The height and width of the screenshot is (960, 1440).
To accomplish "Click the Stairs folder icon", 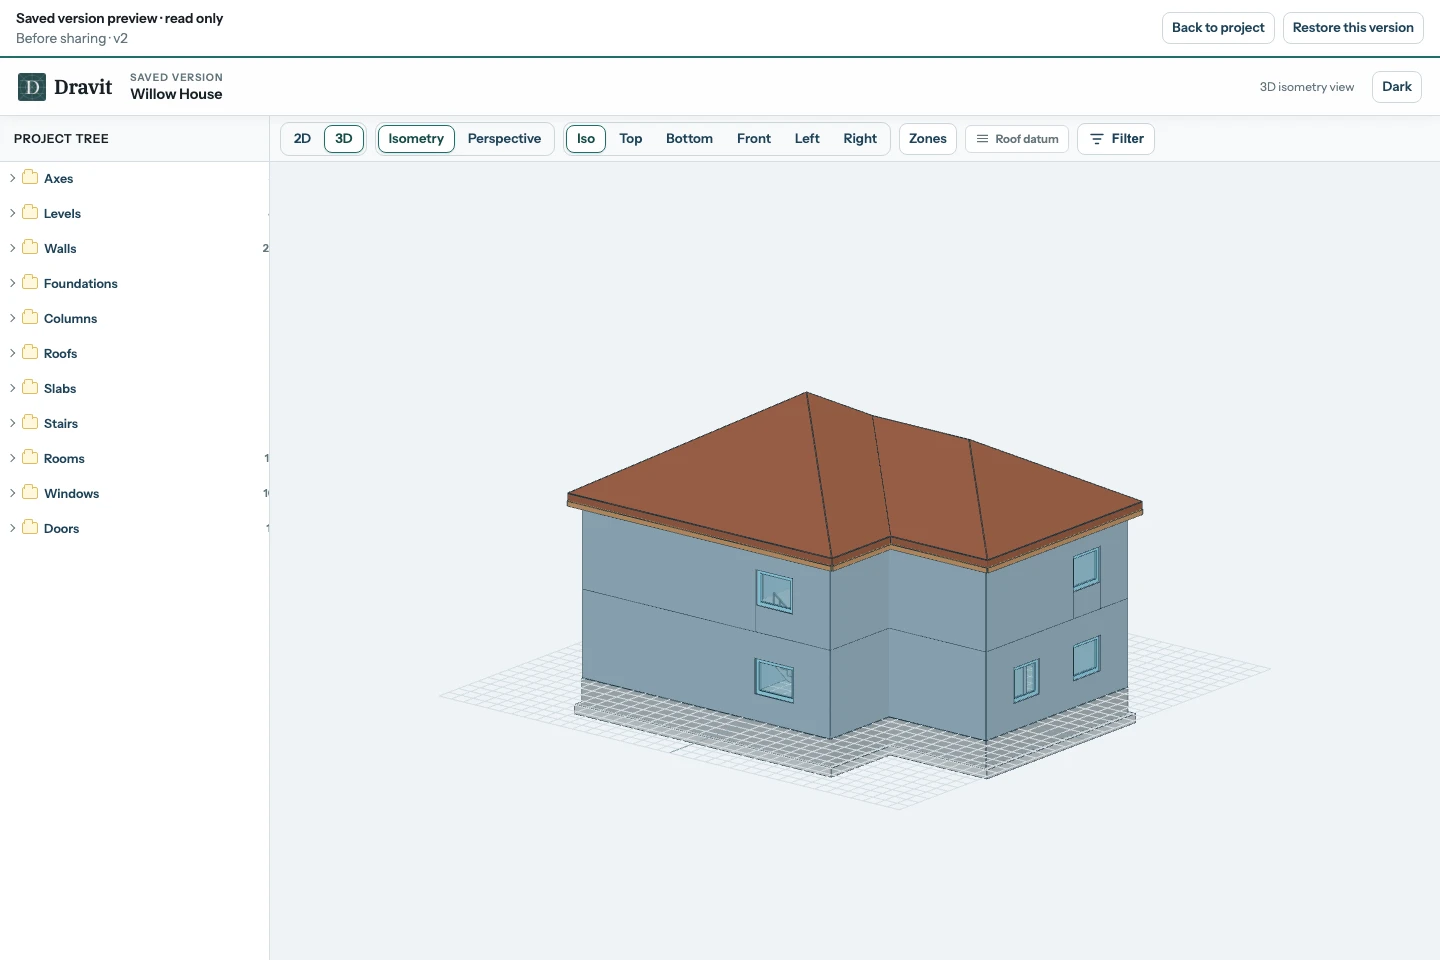I will [30, 423].
